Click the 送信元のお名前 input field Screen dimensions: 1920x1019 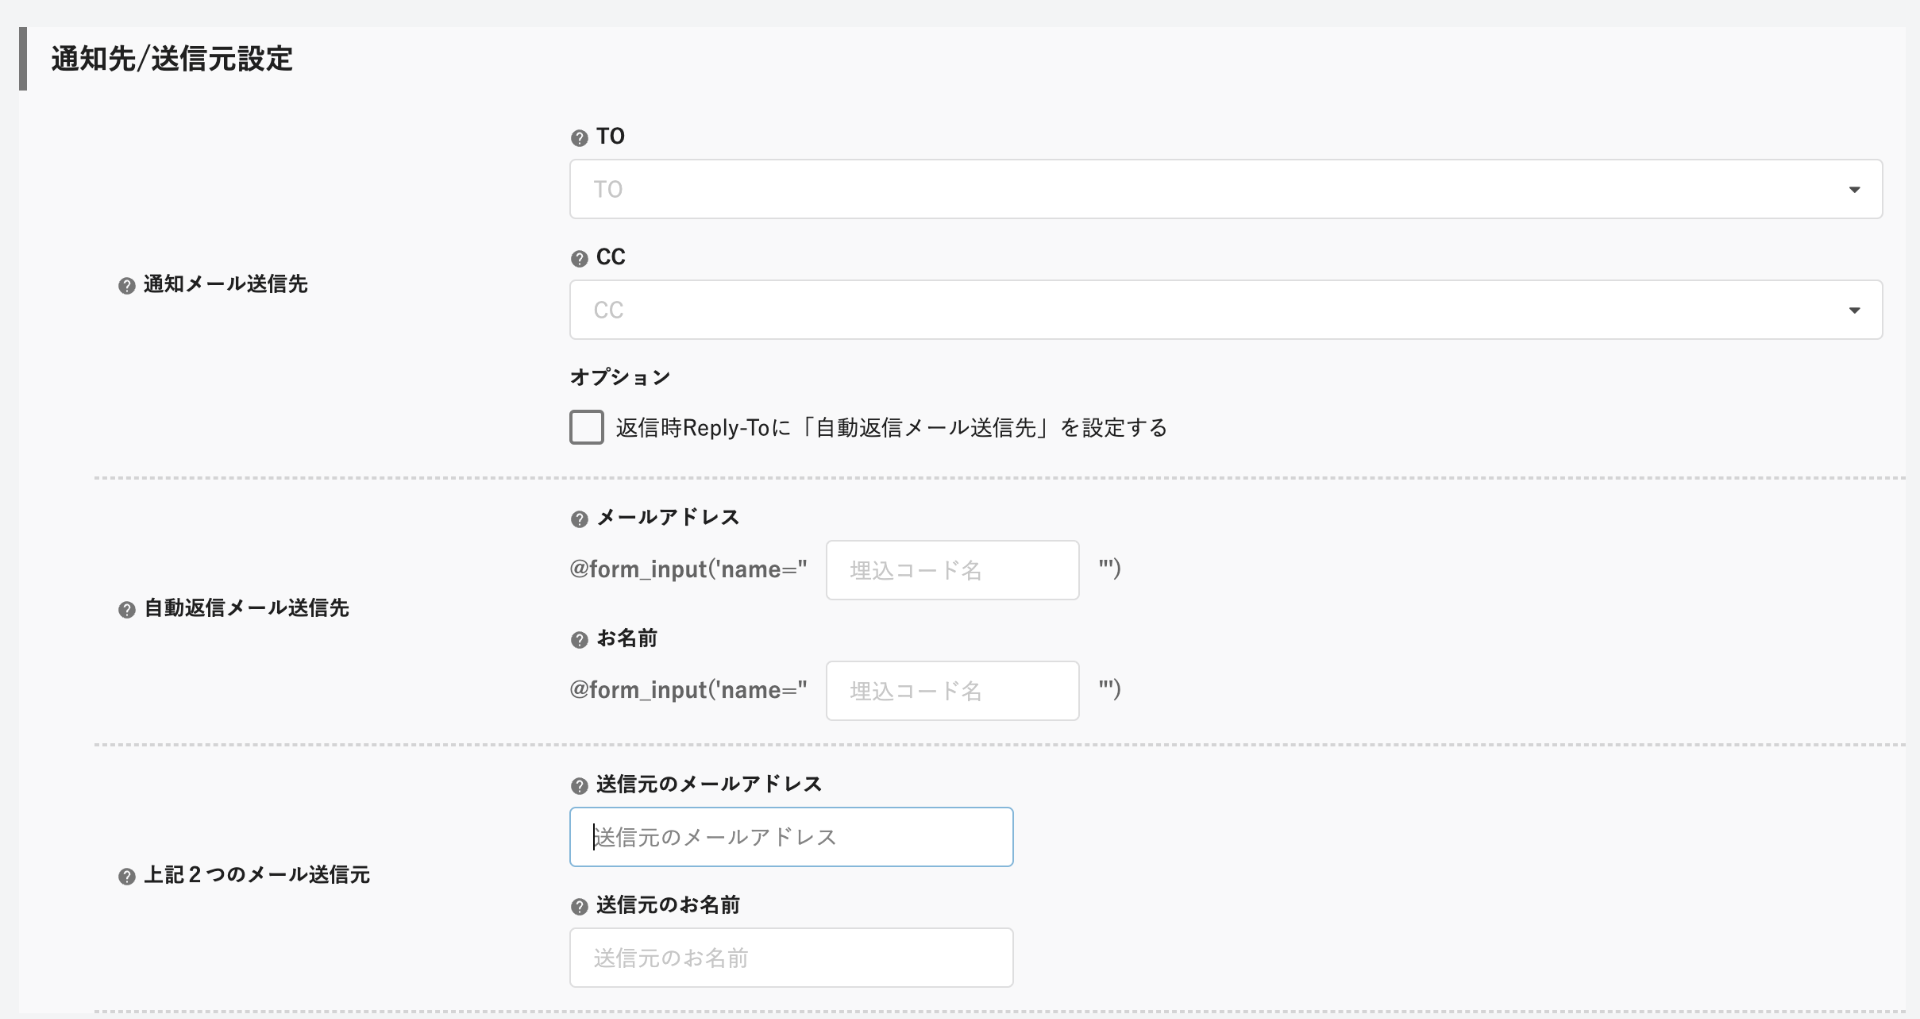791,958
